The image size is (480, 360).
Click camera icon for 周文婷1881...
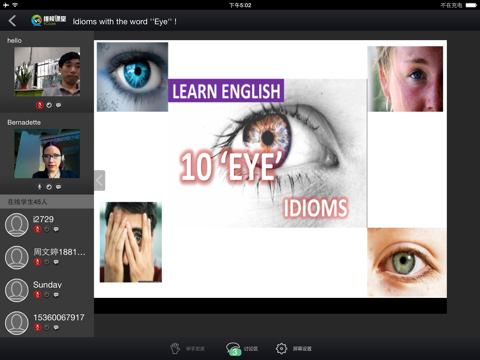pos(47,262)
